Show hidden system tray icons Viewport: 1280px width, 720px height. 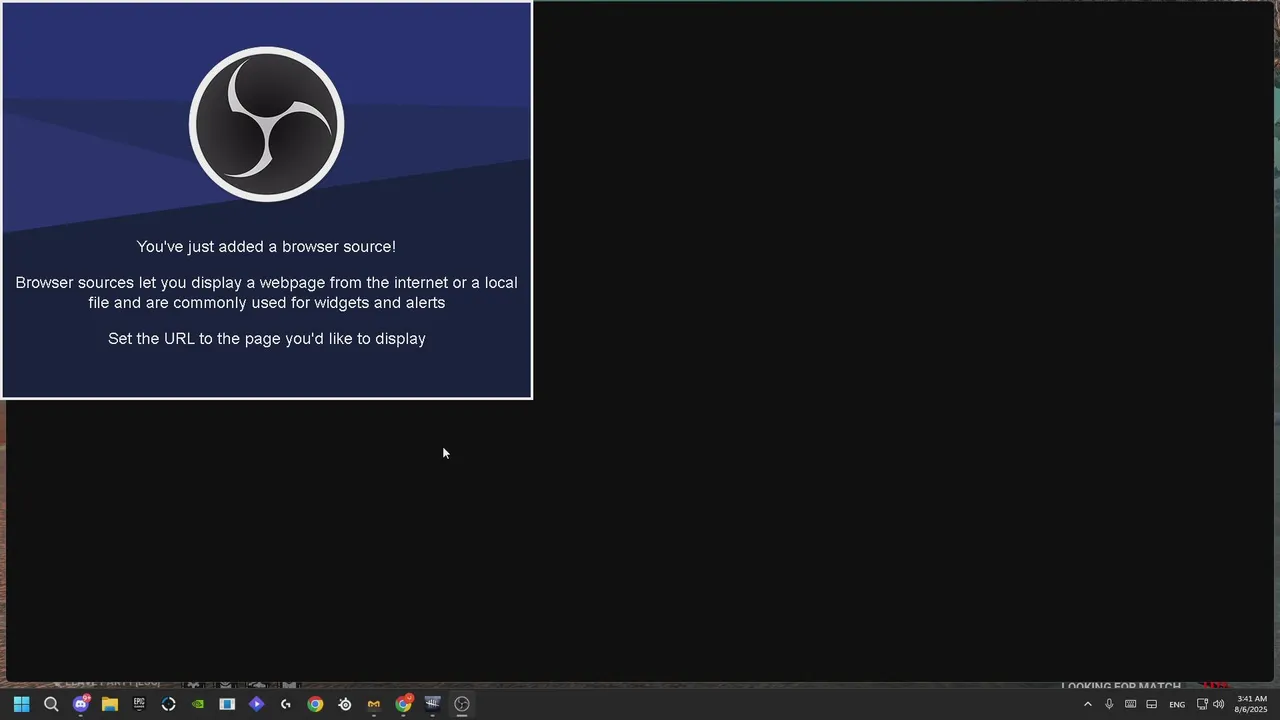[x=1088, y=704]
